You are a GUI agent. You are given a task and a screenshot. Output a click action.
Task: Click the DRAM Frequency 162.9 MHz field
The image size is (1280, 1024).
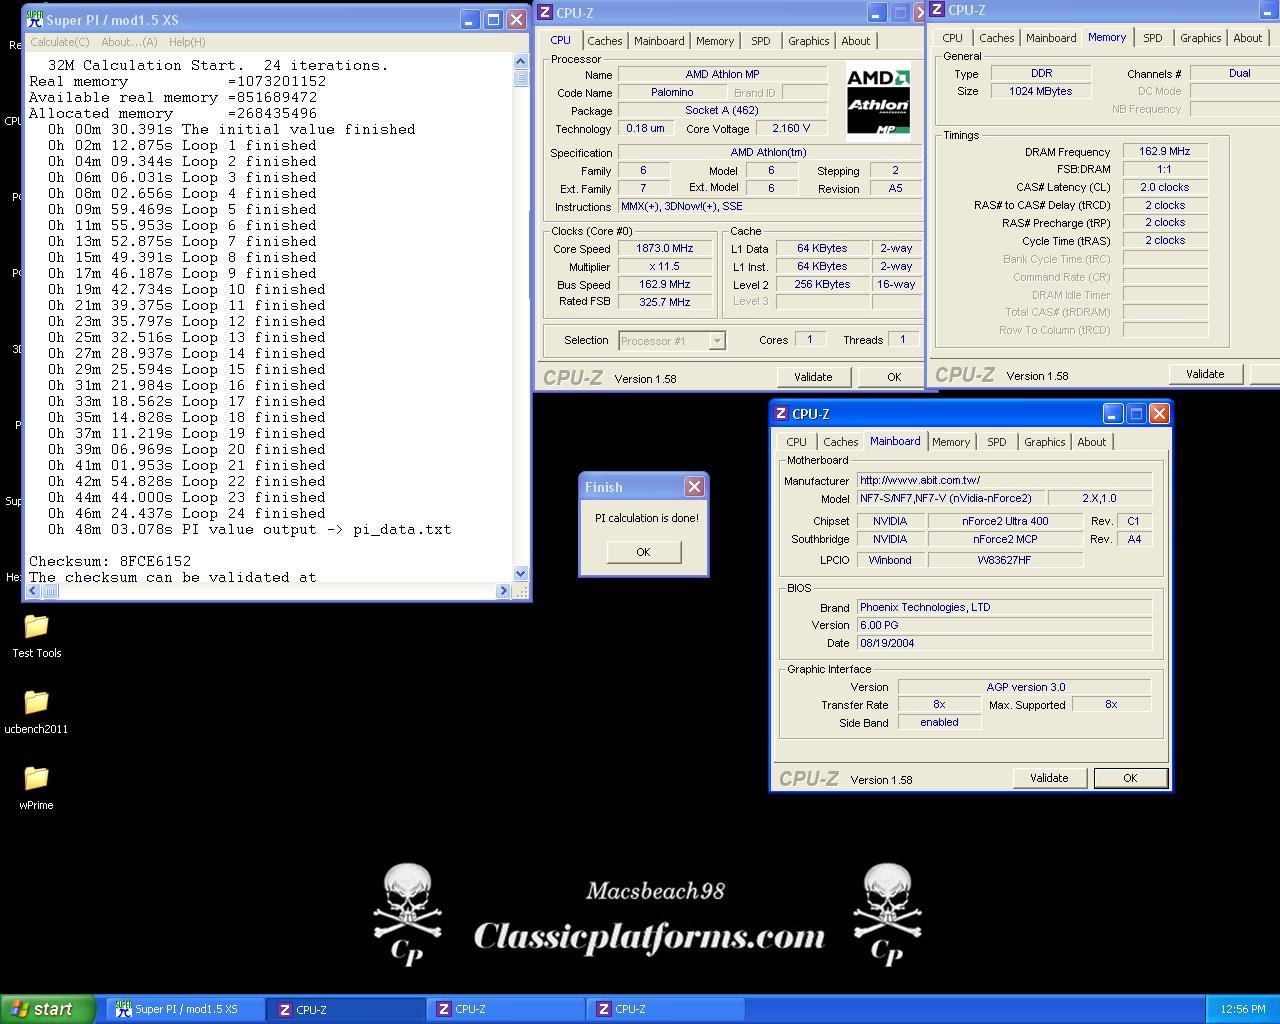point(1165,151)
